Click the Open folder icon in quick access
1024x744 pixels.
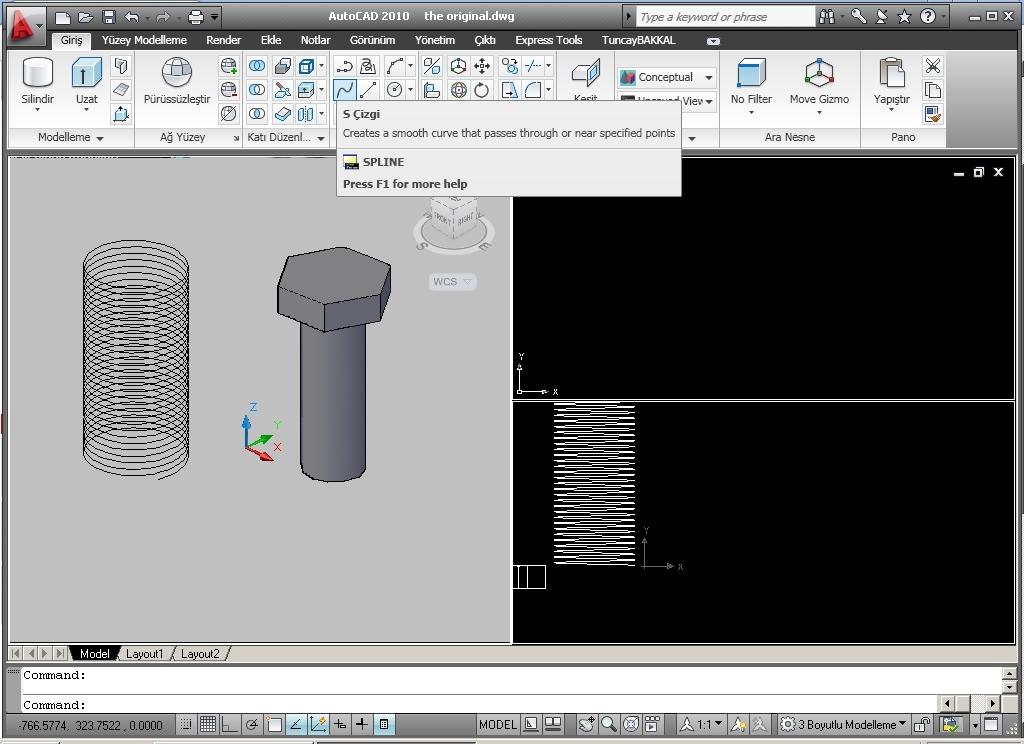click(86, 17)
